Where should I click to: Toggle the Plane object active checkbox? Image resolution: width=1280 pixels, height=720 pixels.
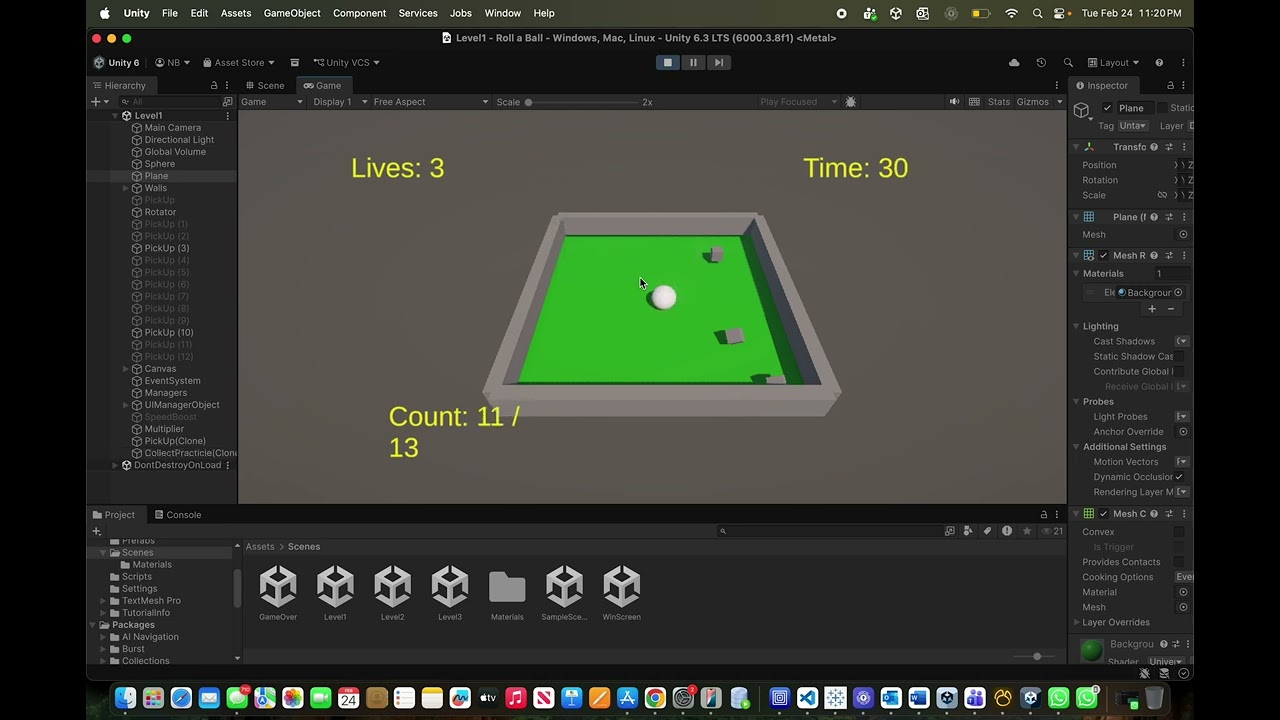click(x=1107, y=108)
